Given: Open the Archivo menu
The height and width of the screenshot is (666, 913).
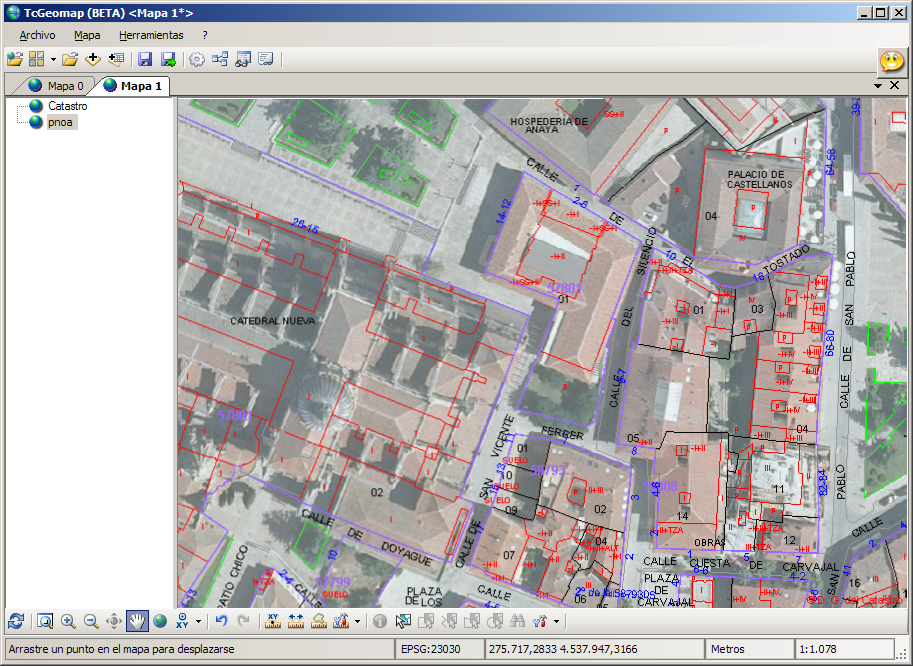Looking at the screenshot, I should coord(37,35).
